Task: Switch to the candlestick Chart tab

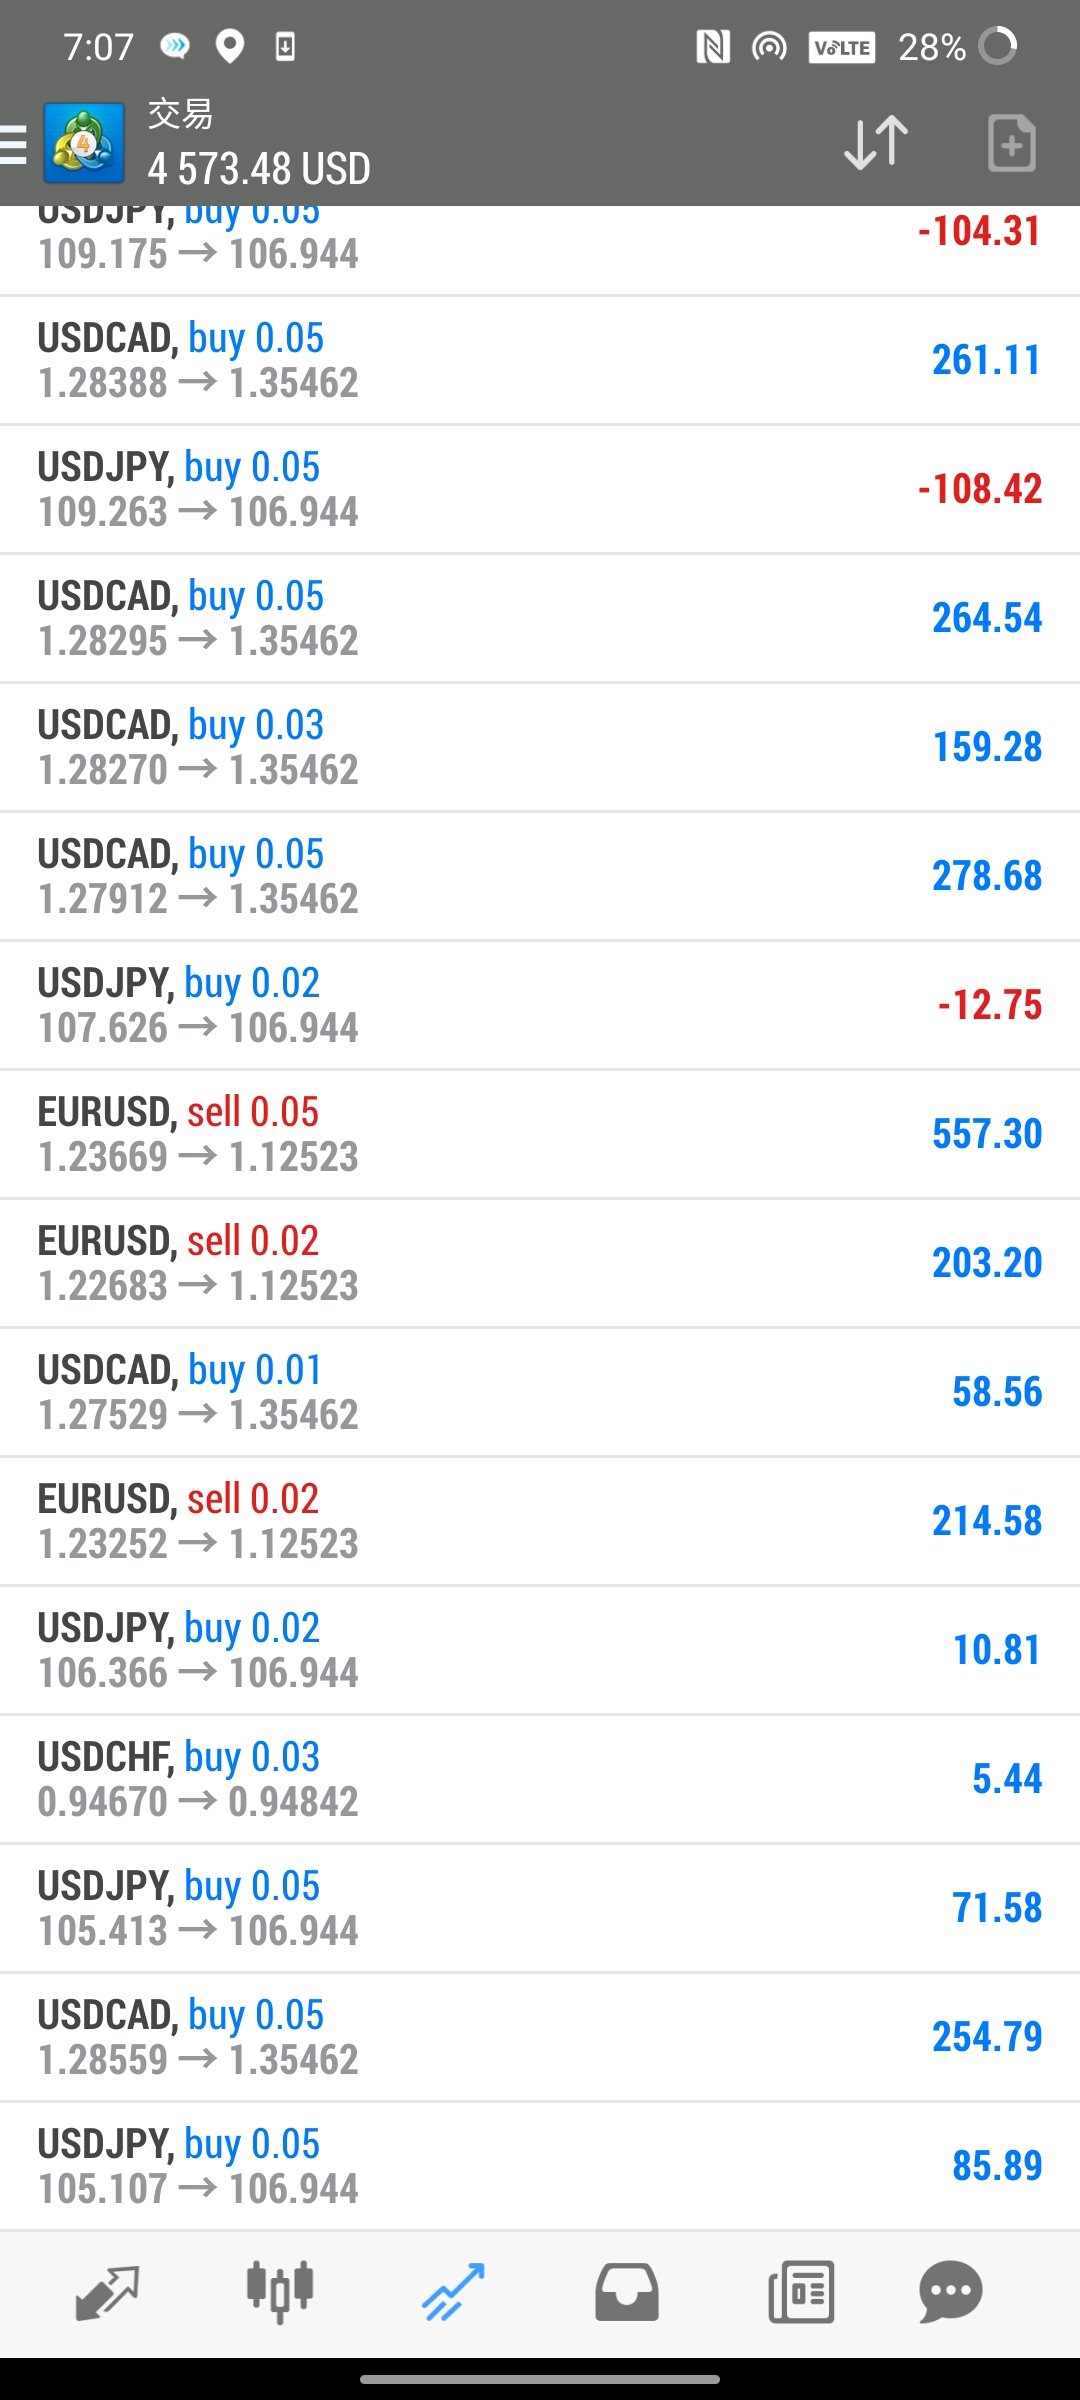Action: [280, 2291]
